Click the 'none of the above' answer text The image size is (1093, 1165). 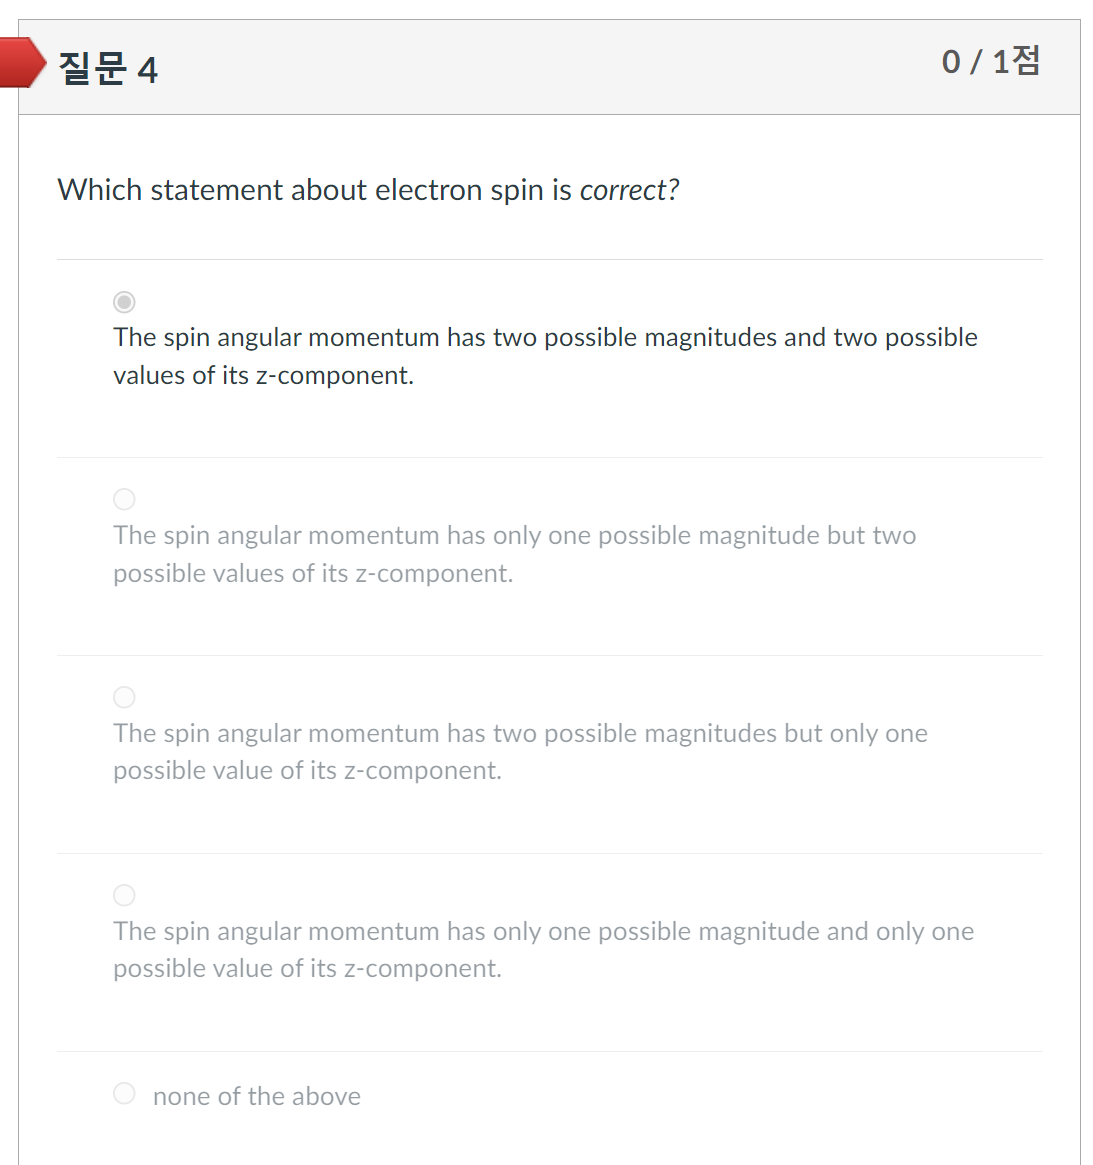pyautogui.click(x=256, y=1096)
